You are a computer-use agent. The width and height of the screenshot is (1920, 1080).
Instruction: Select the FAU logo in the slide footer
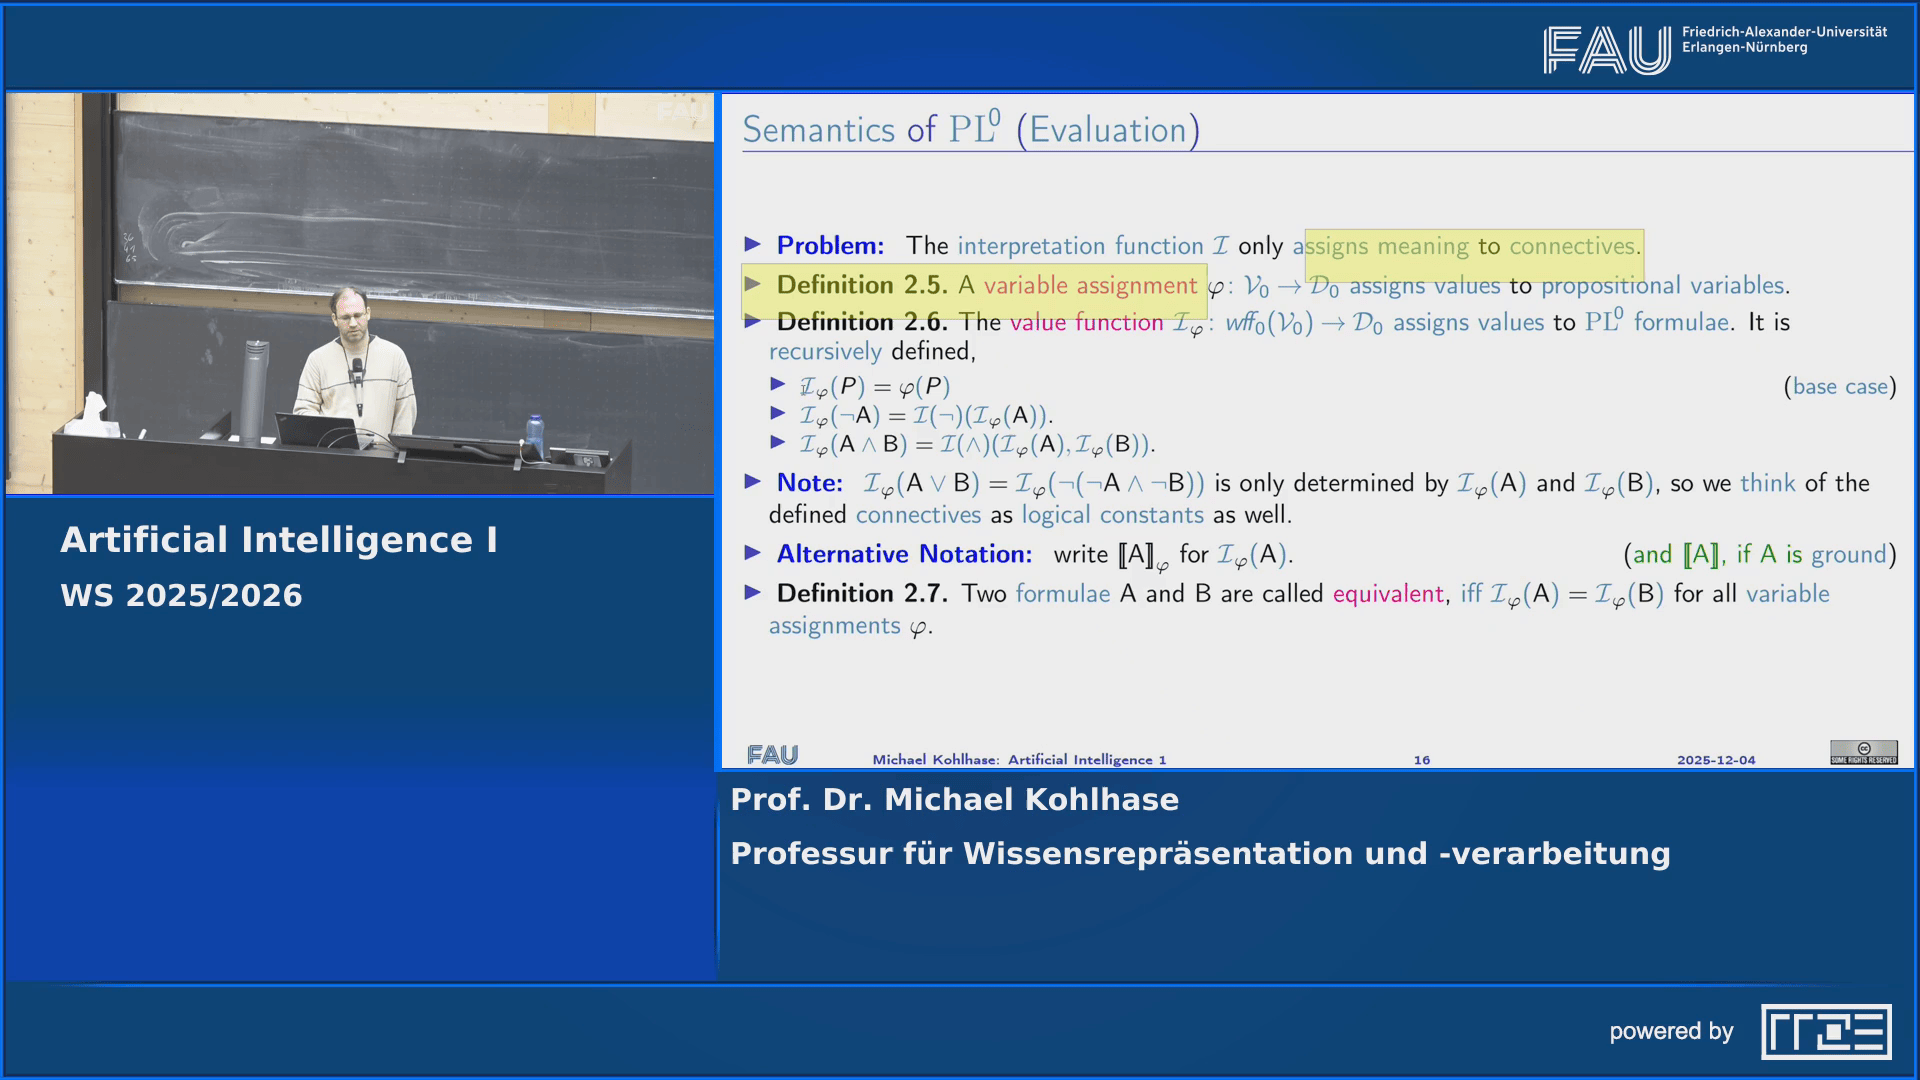point(774,755)
